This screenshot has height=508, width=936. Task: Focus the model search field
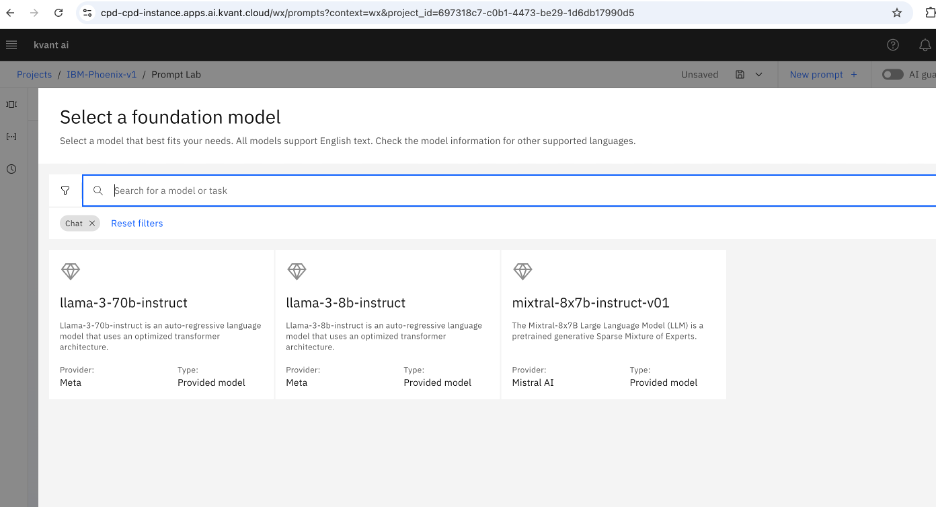[500, 190]
